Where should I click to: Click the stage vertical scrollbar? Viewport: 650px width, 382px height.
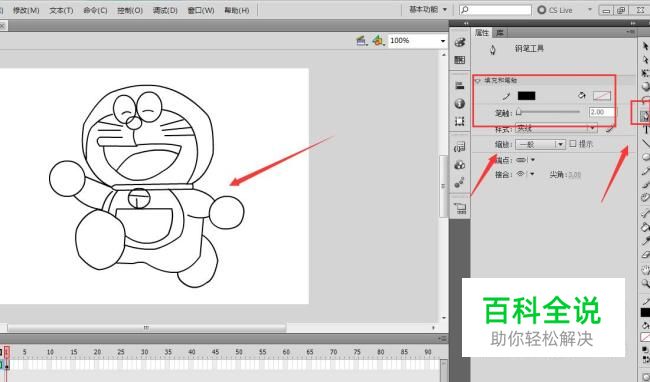coord(443,186)
